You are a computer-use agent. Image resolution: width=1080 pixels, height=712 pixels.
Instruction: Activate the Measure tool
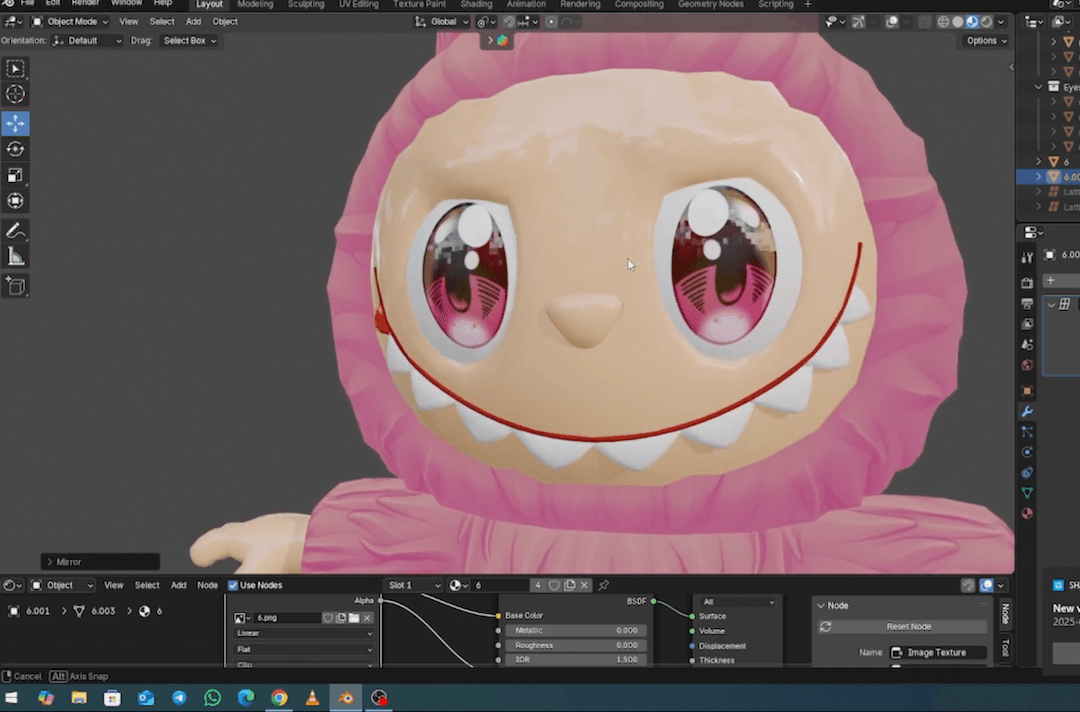click(x=16, y=257)
